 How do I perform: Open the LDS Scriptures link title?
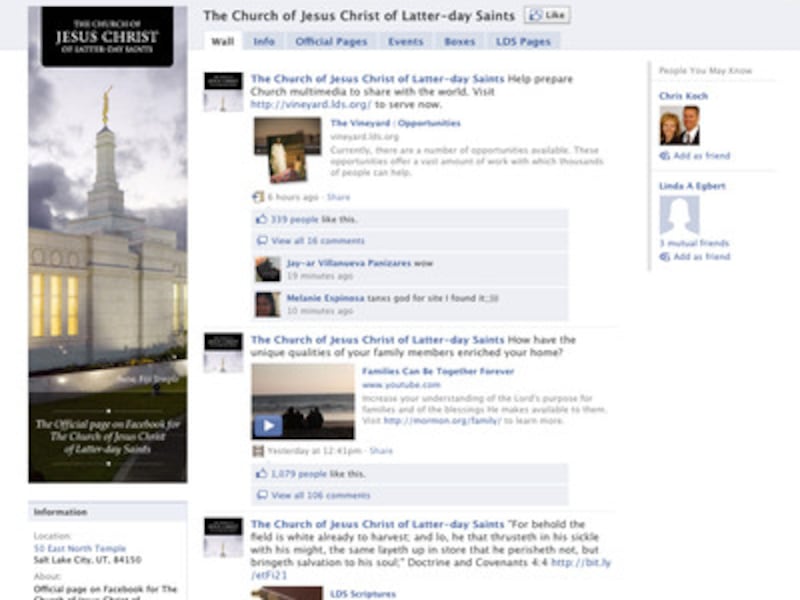click(x=363, y=594)
